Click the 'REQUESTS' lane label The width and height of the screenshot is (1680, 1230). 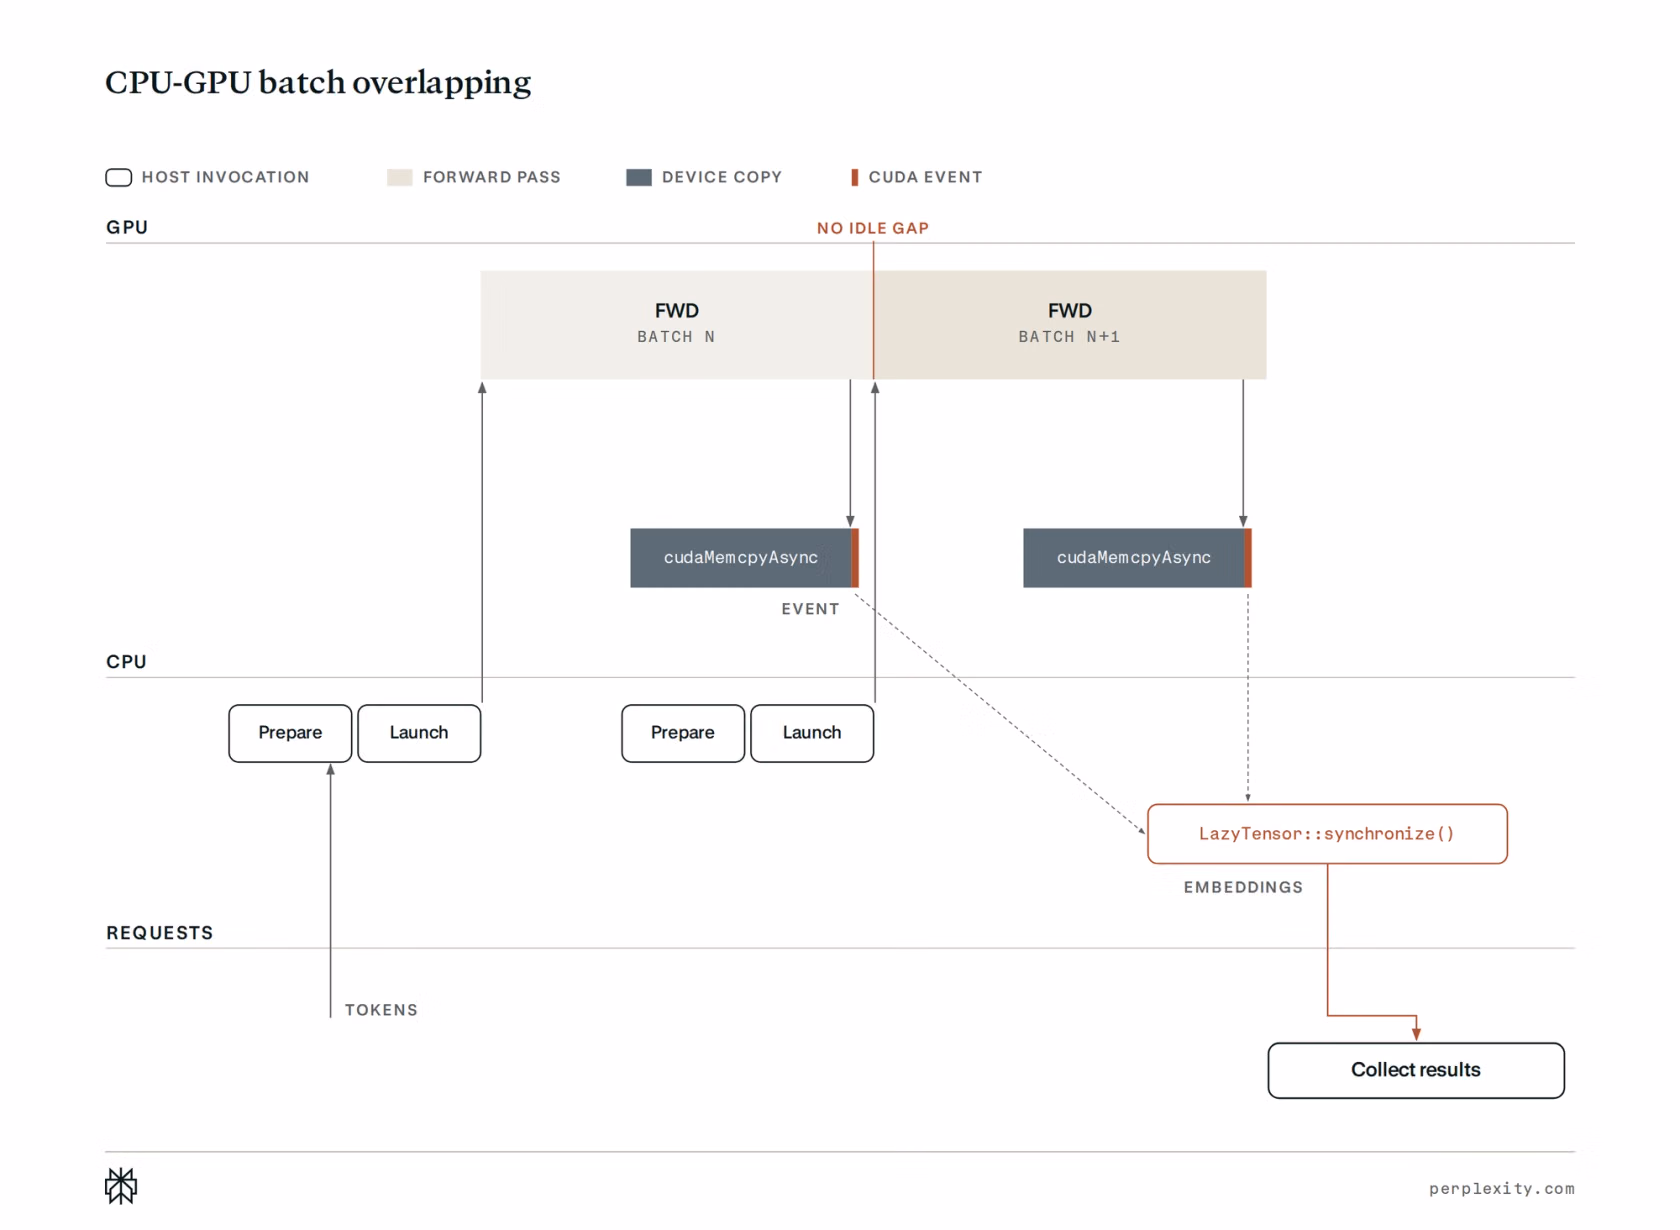point(160,933)
